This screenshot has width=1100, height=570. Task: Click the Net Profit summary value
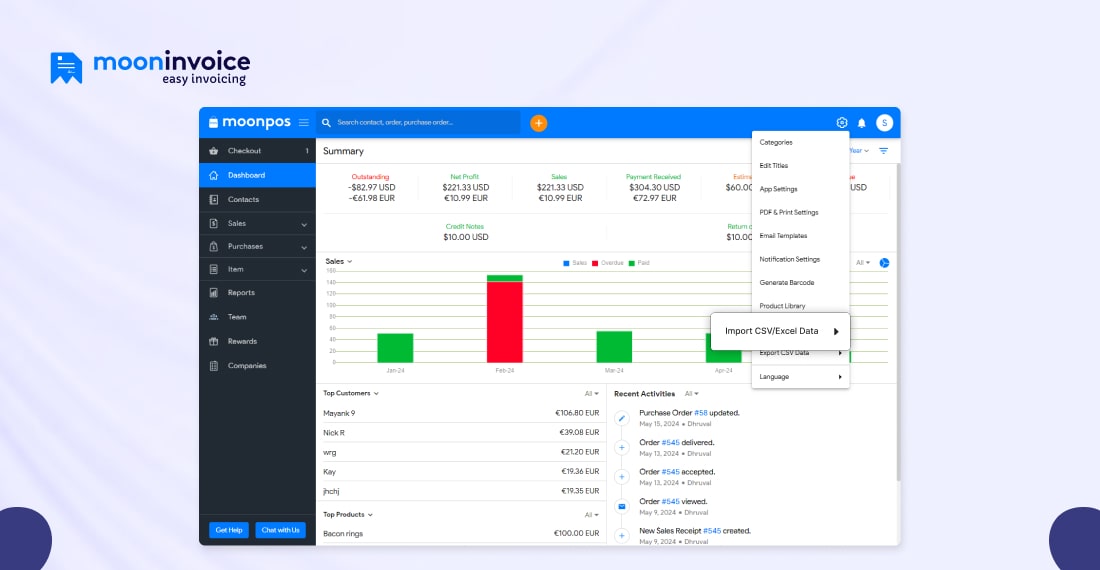(x=466, y=193)
